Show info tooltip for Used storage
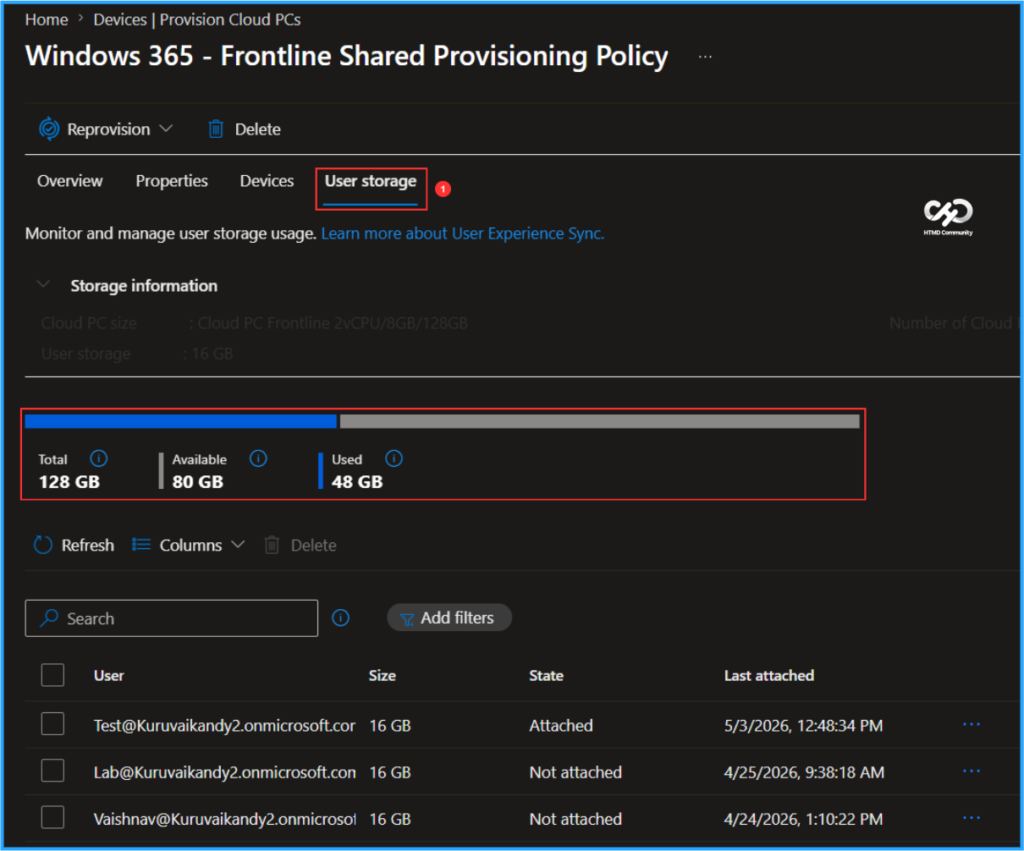This screenshot has height=851, width=1024. pyautogui.click(x=394, y=458)
